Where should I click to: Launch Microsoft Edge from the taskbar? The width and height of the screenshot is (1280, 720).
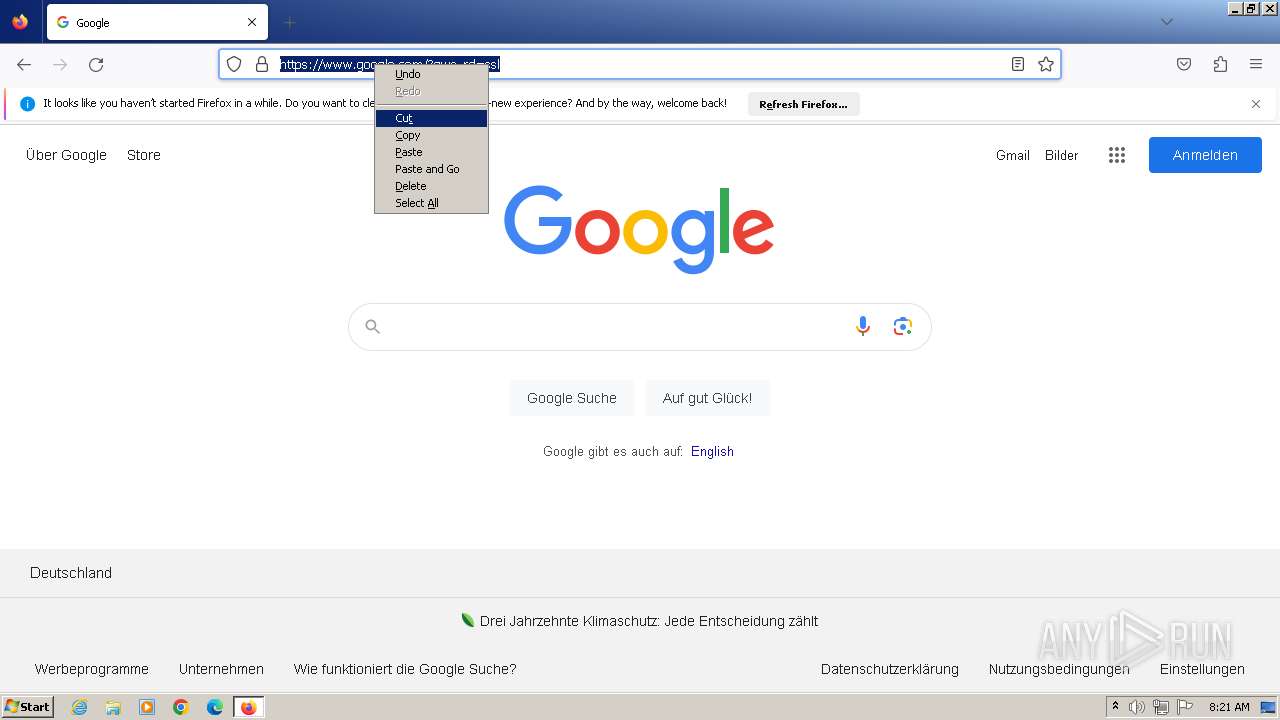[215, 707]
